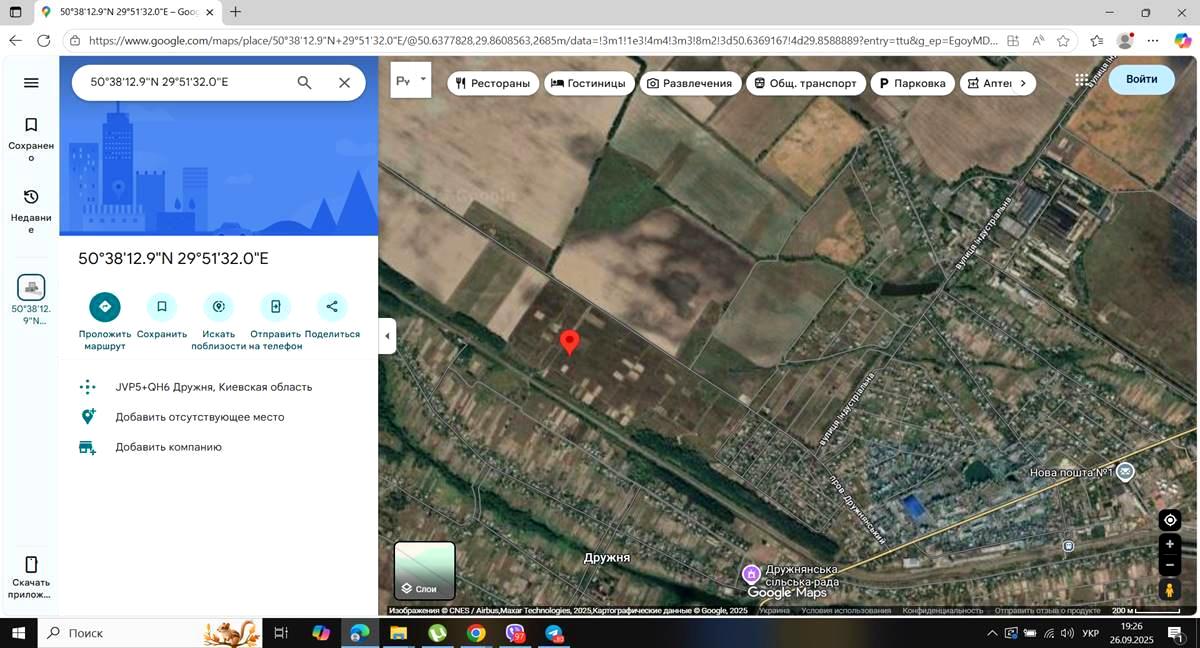Viewport: 1200px width, 648px height.
Task: Open the Ру language dropdown
Action: (x=410, y=80)
